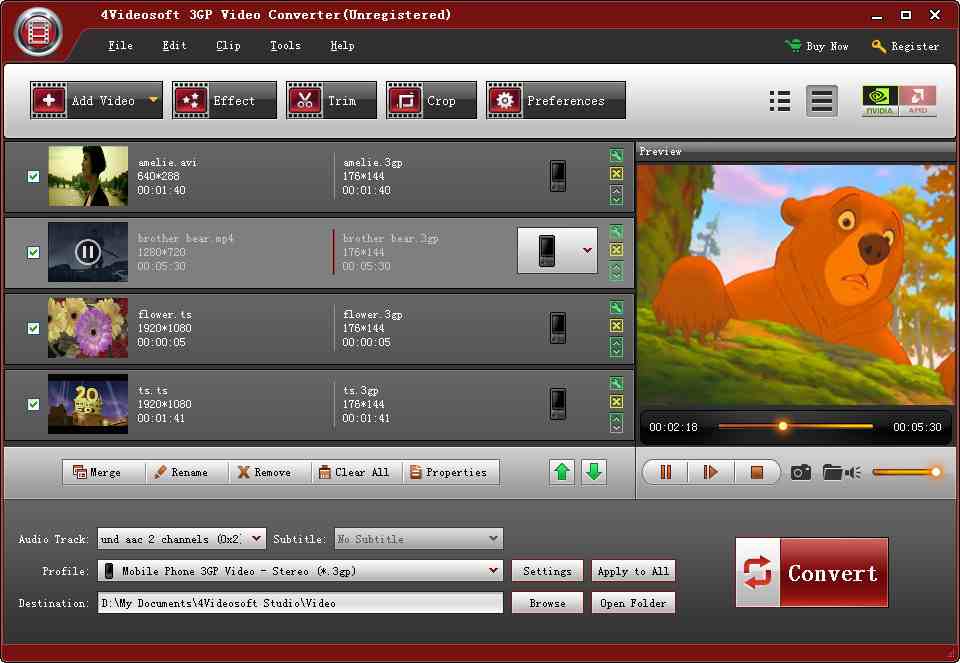Mute the preview with the speaker icon
This screenshot has height=663, width=960.
point(853,472)
